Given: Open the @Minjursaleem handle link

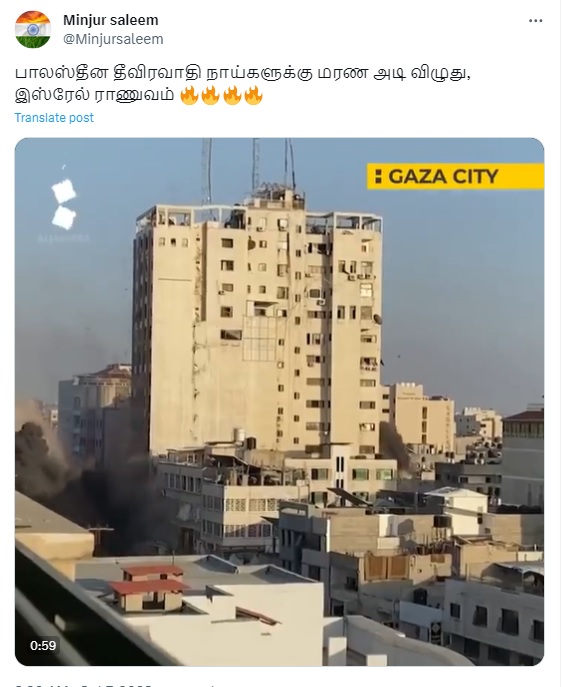Looking at the screenshot, I should [x=113, y=39].
